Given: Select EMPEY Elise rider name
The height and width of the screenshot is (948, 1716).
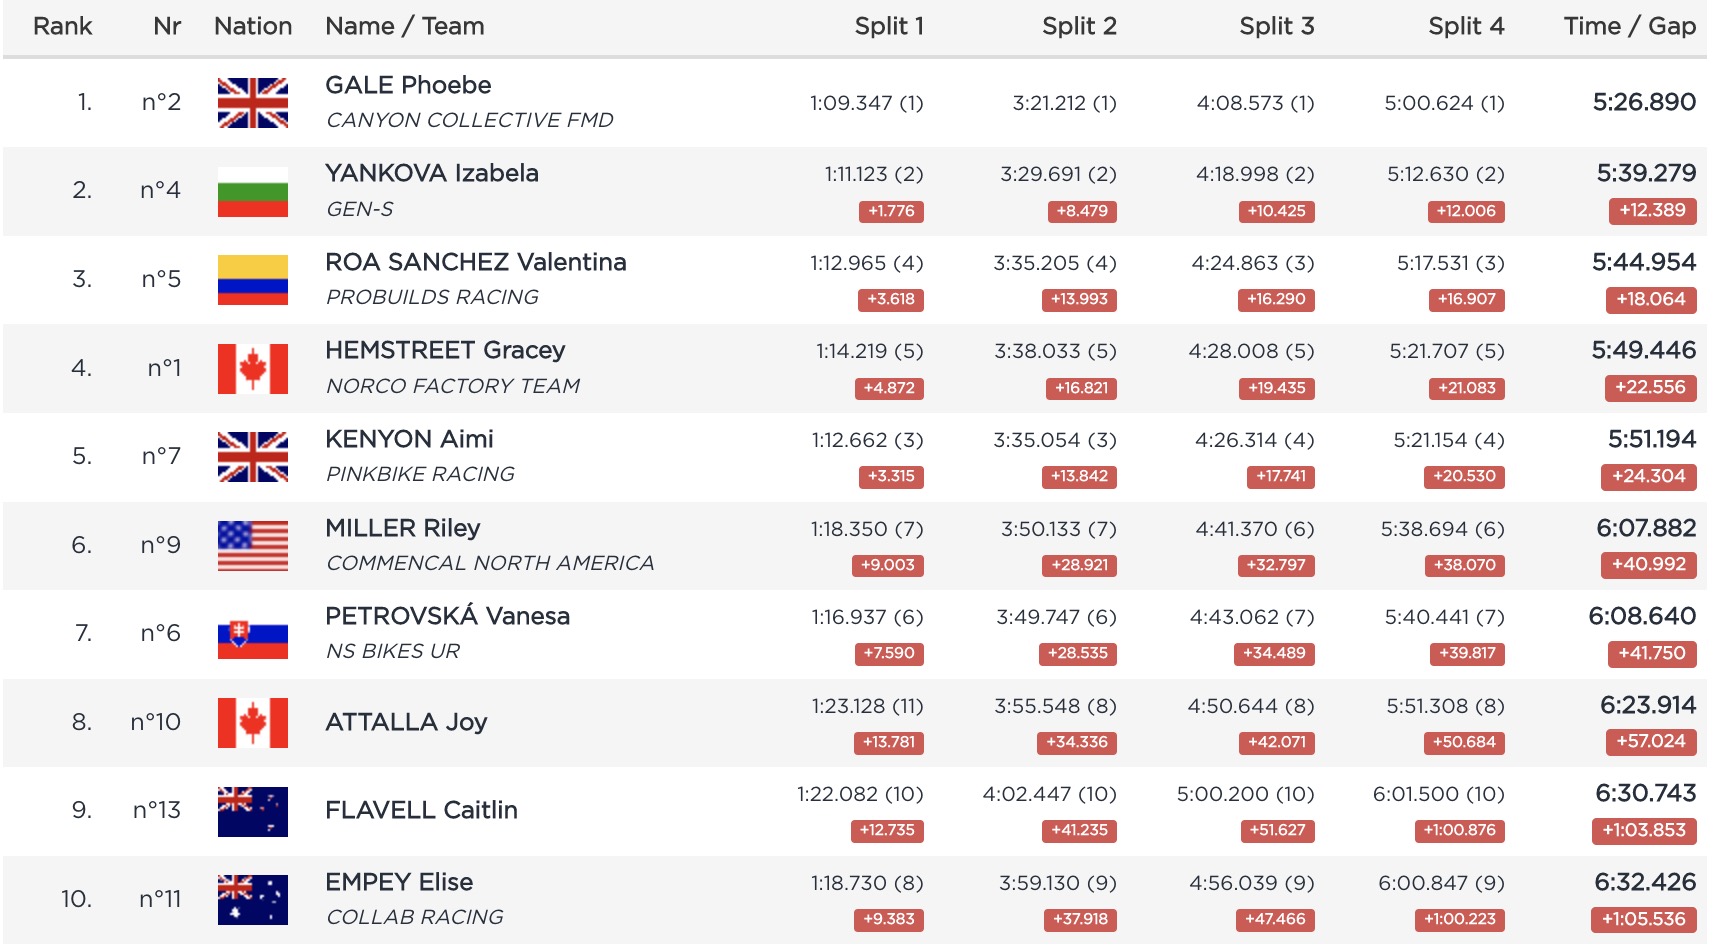Looking at the screenshot, I should (399, 882).
